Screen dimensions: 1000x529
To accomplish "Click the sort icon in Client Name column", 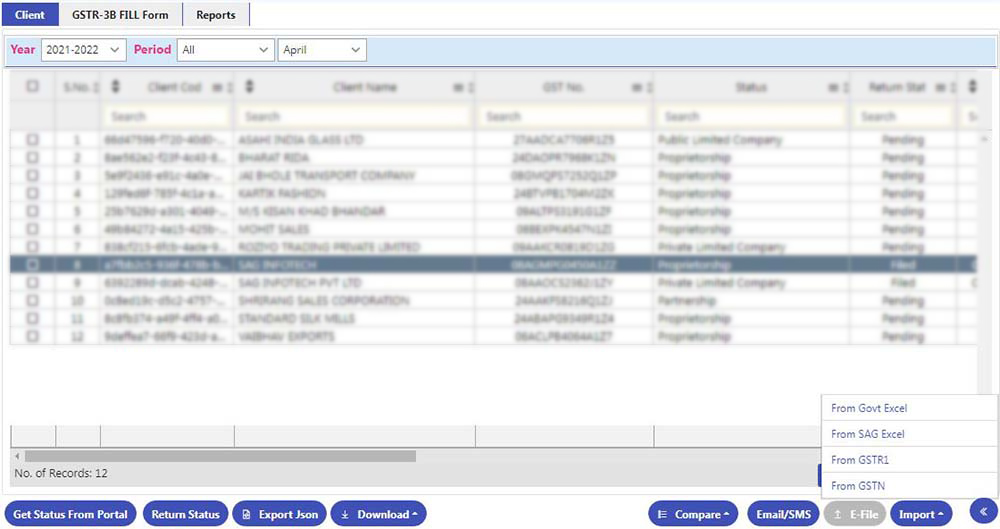I will pos(249,87).
